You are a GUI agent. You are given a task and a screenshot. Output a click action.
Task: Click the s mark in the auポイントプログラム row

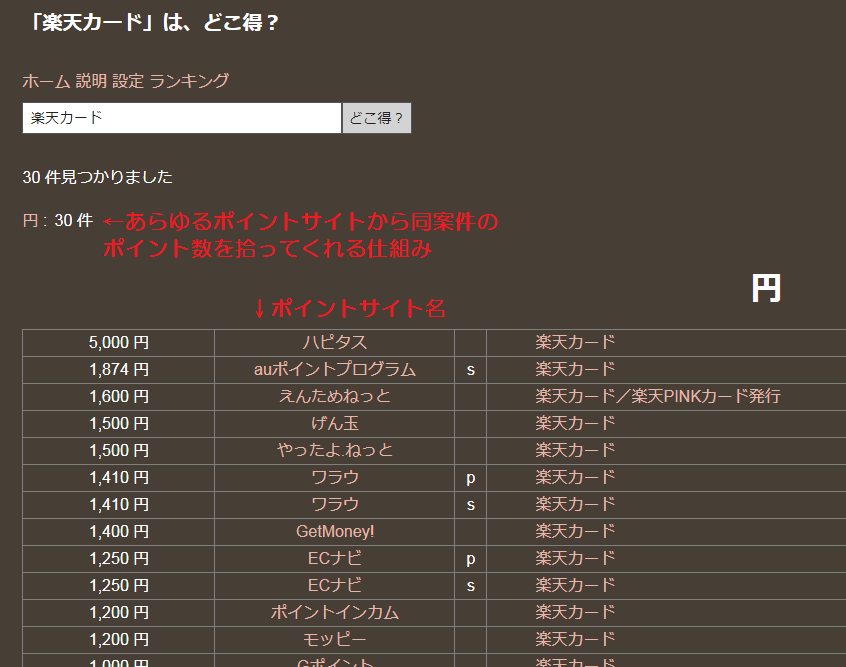(x=470, y=370)
